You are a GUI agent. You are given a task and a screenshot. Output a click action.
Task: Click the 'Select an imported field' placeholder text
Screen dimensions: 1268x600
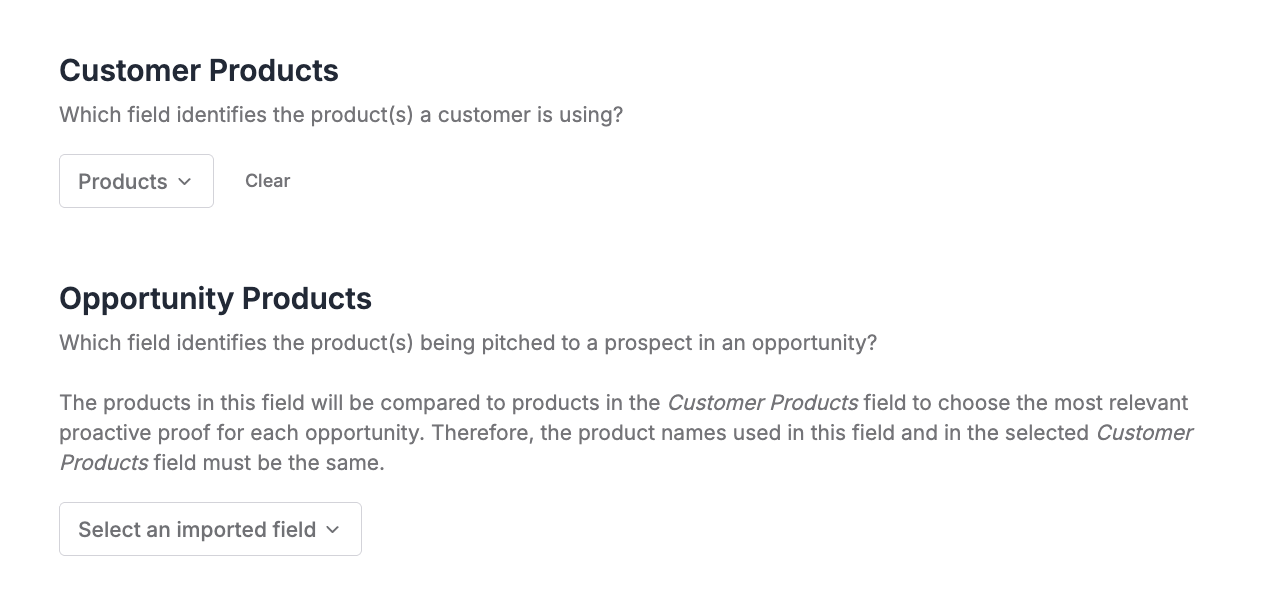tap(197, 530)
